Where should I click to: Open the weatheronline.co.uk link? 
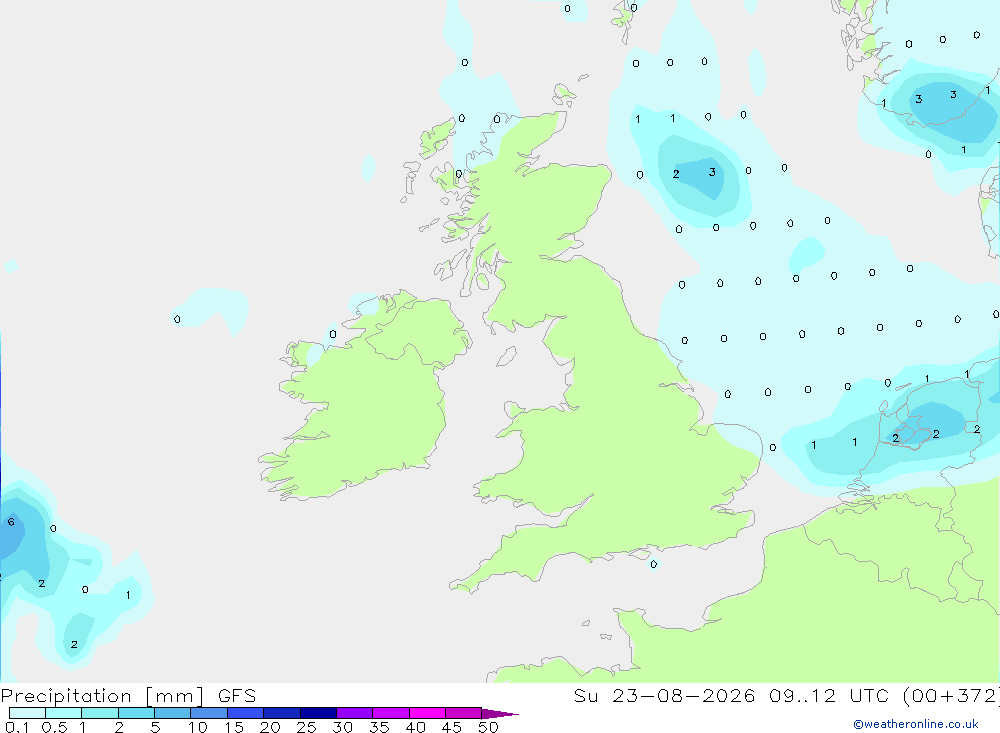[916, 724]
